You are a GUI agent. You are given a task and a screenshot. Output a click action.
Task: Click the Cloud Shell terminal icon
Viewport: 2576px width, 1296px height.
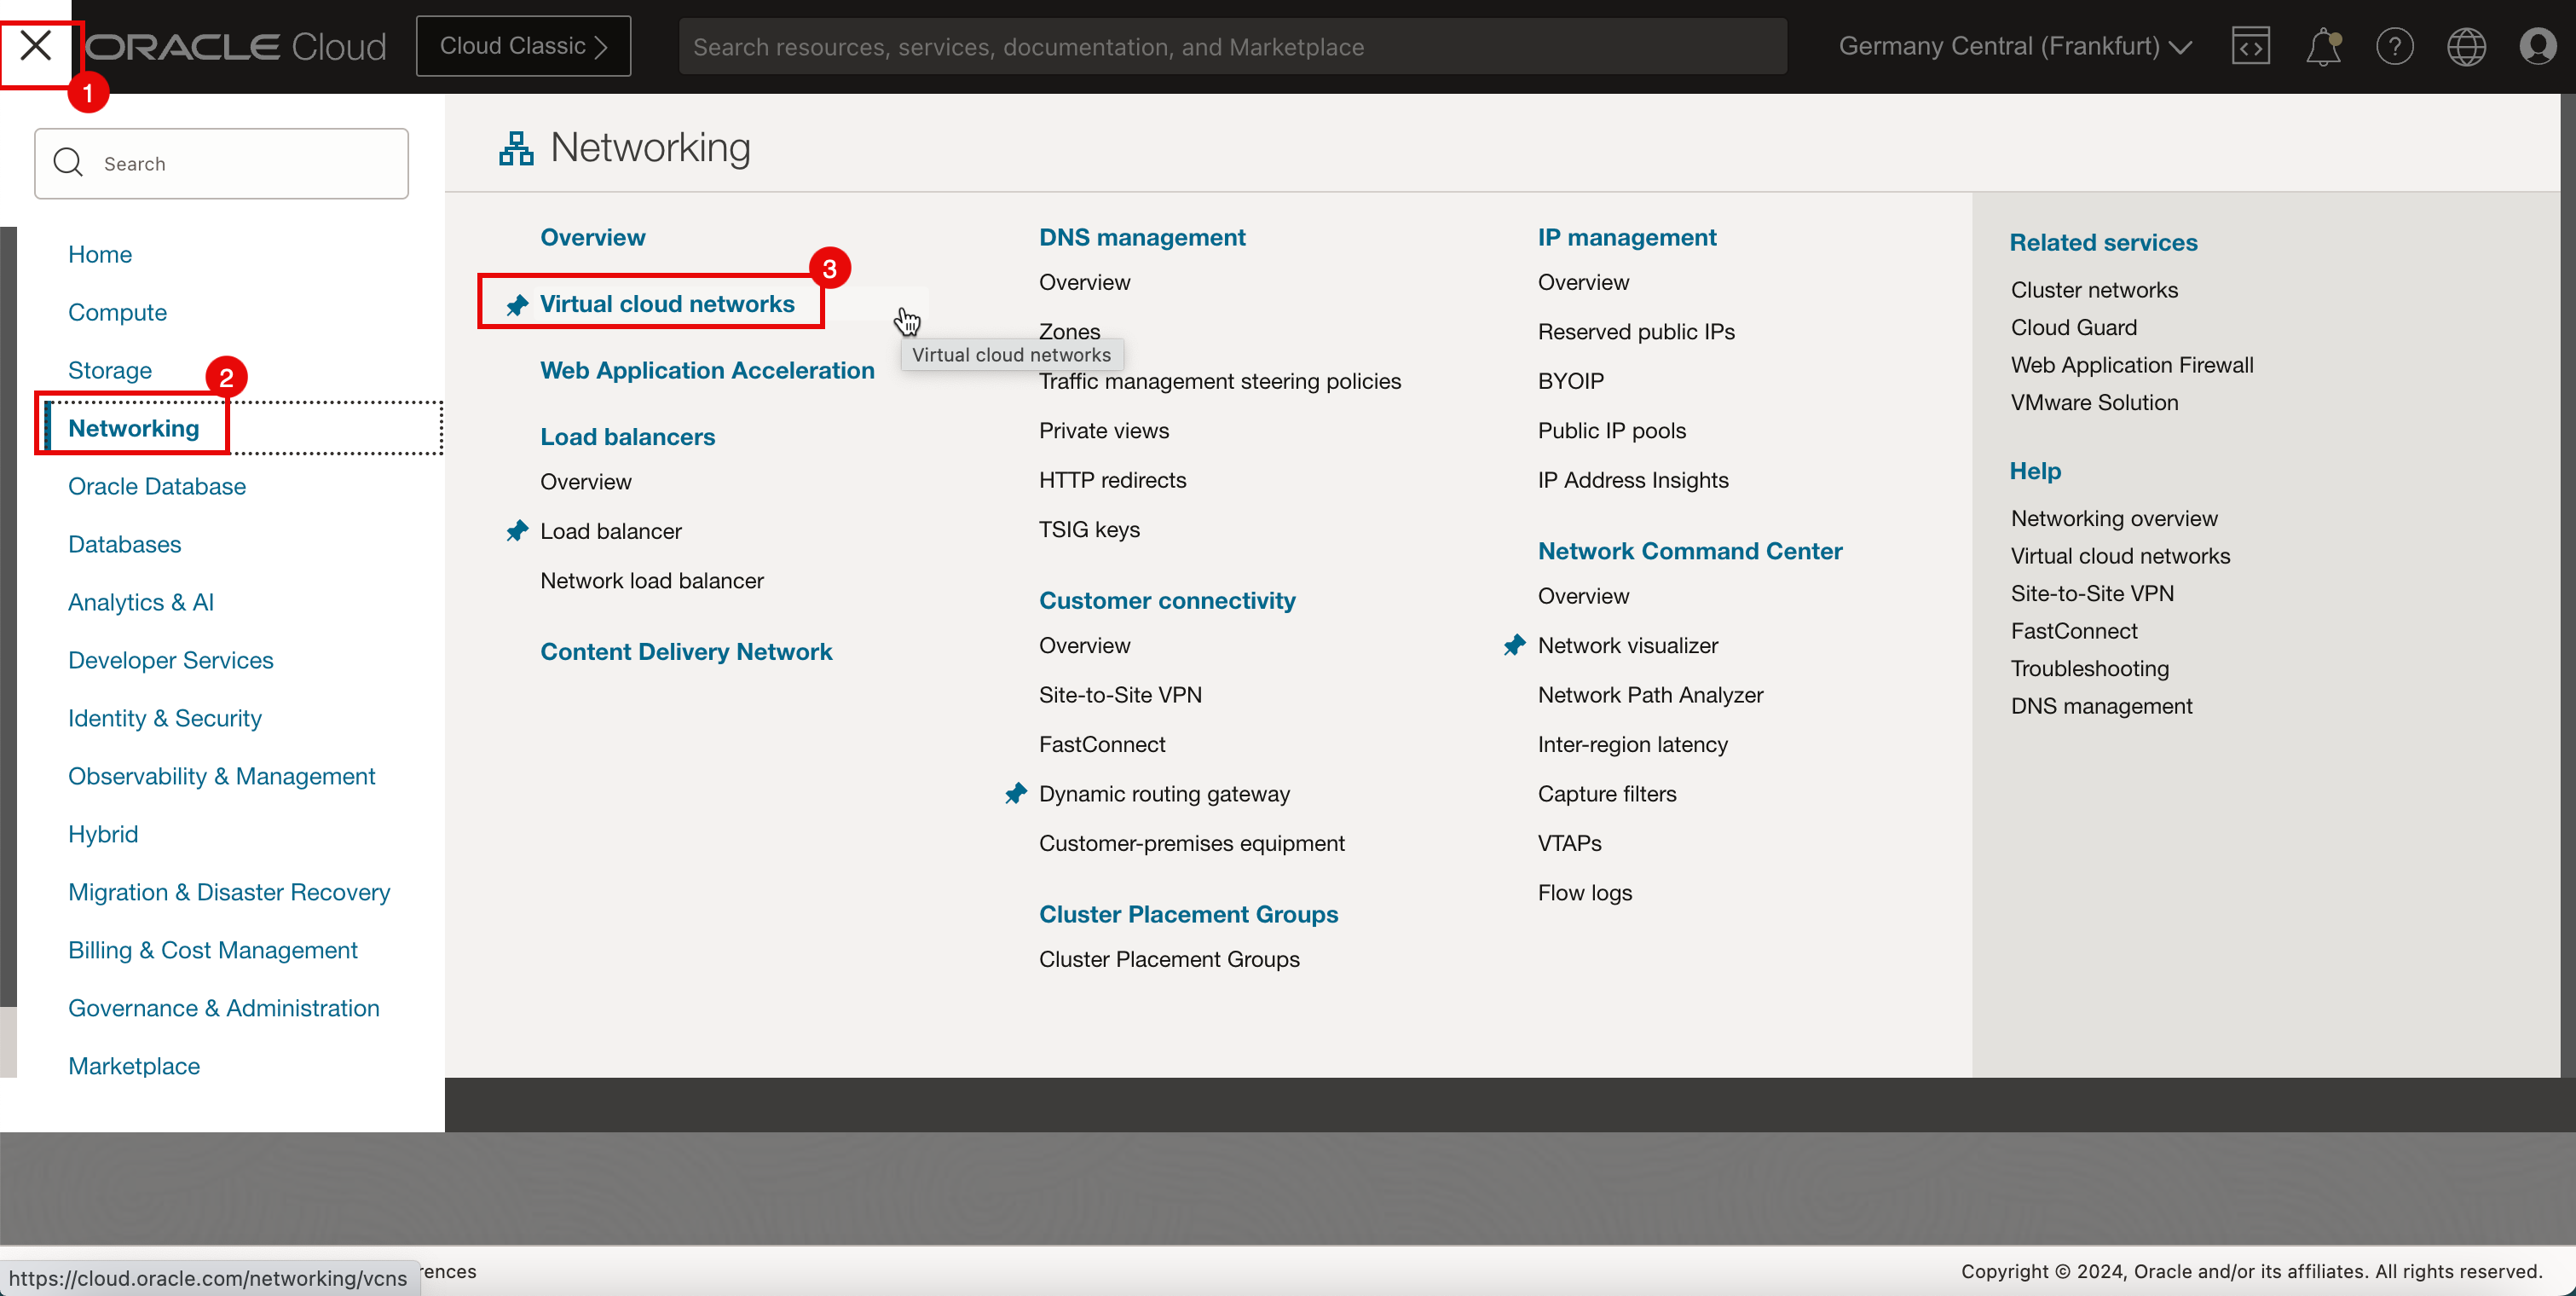click(x=2249, y=44)
